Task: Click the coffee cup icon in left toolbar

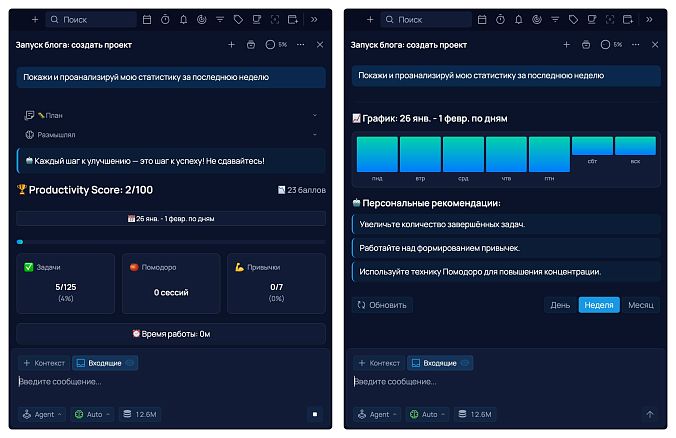Action: coord(256,19)
